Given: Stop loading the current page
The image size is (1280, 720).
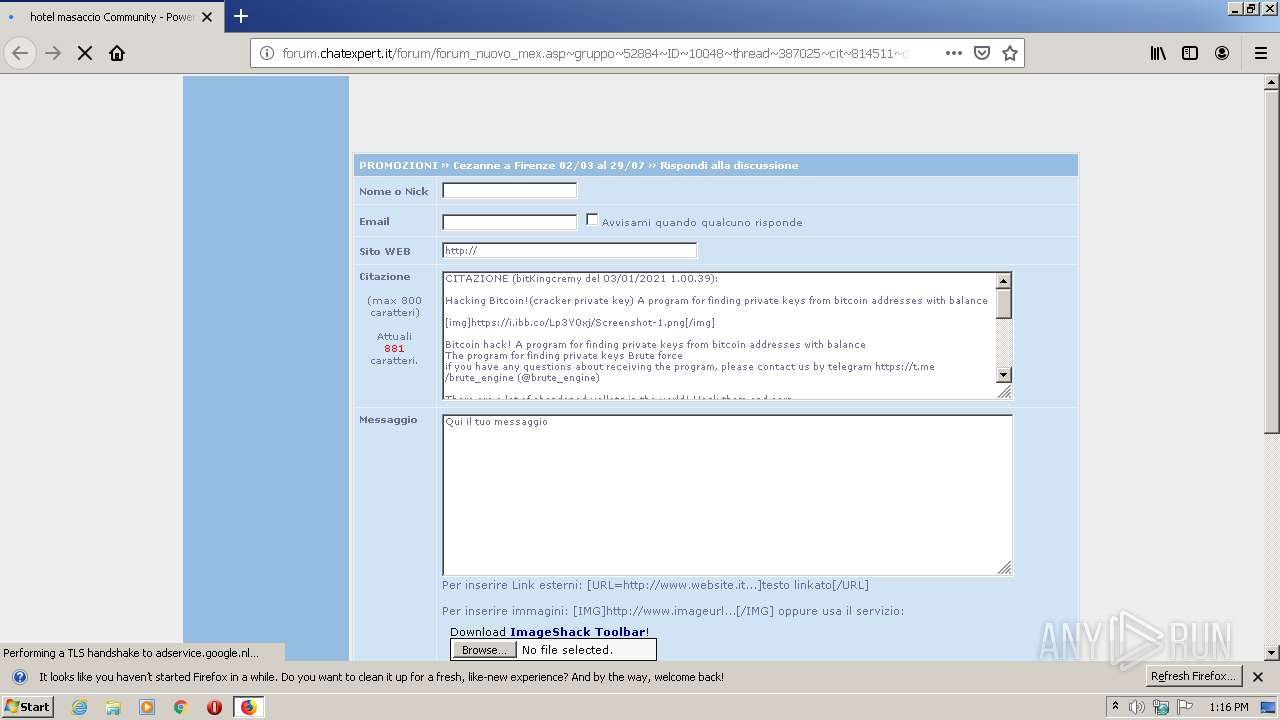Looking at the screenshot, I should pyautogui.click(x=85, y=53).
